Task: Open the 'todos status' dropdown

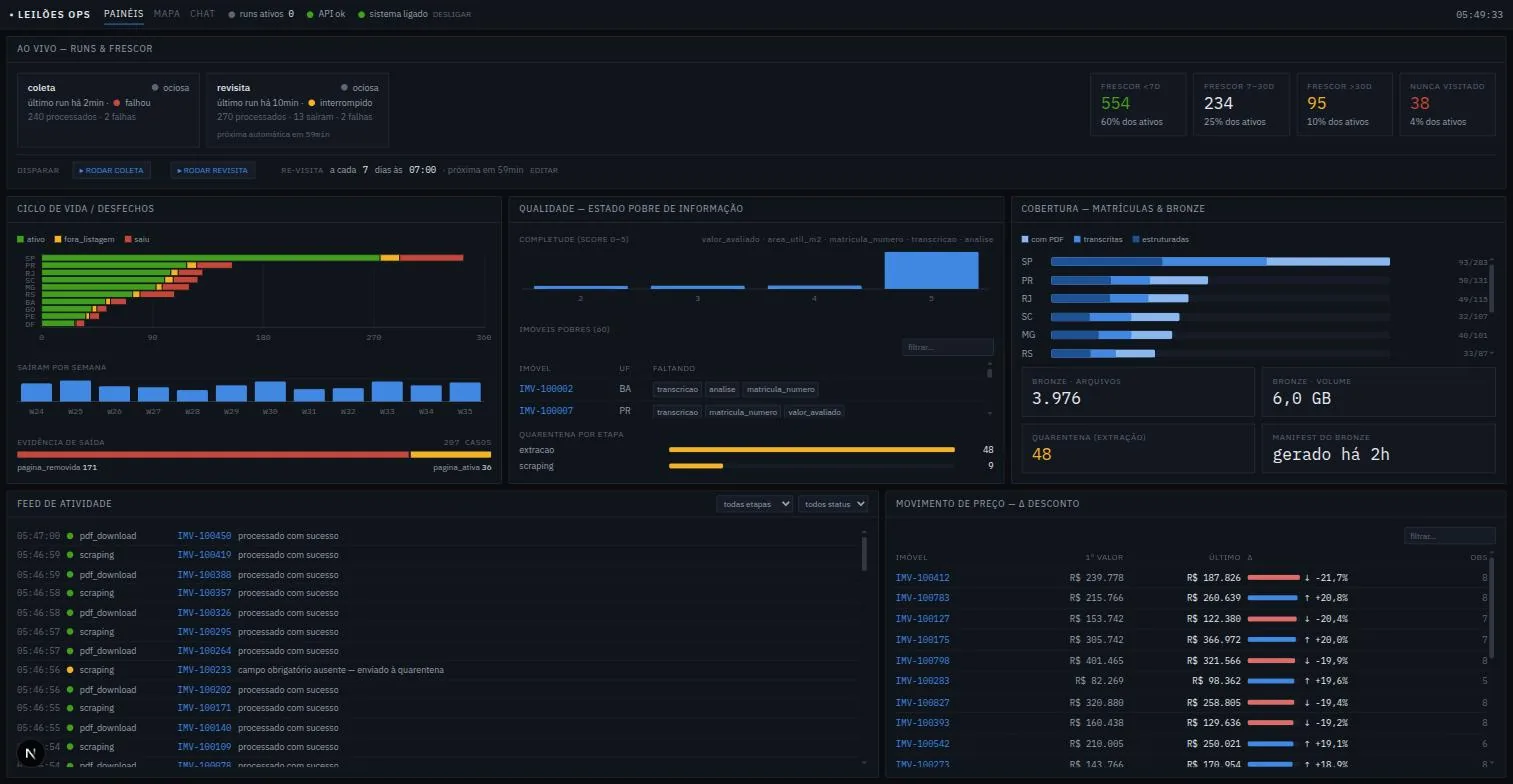Action: (x=833, y=504)
